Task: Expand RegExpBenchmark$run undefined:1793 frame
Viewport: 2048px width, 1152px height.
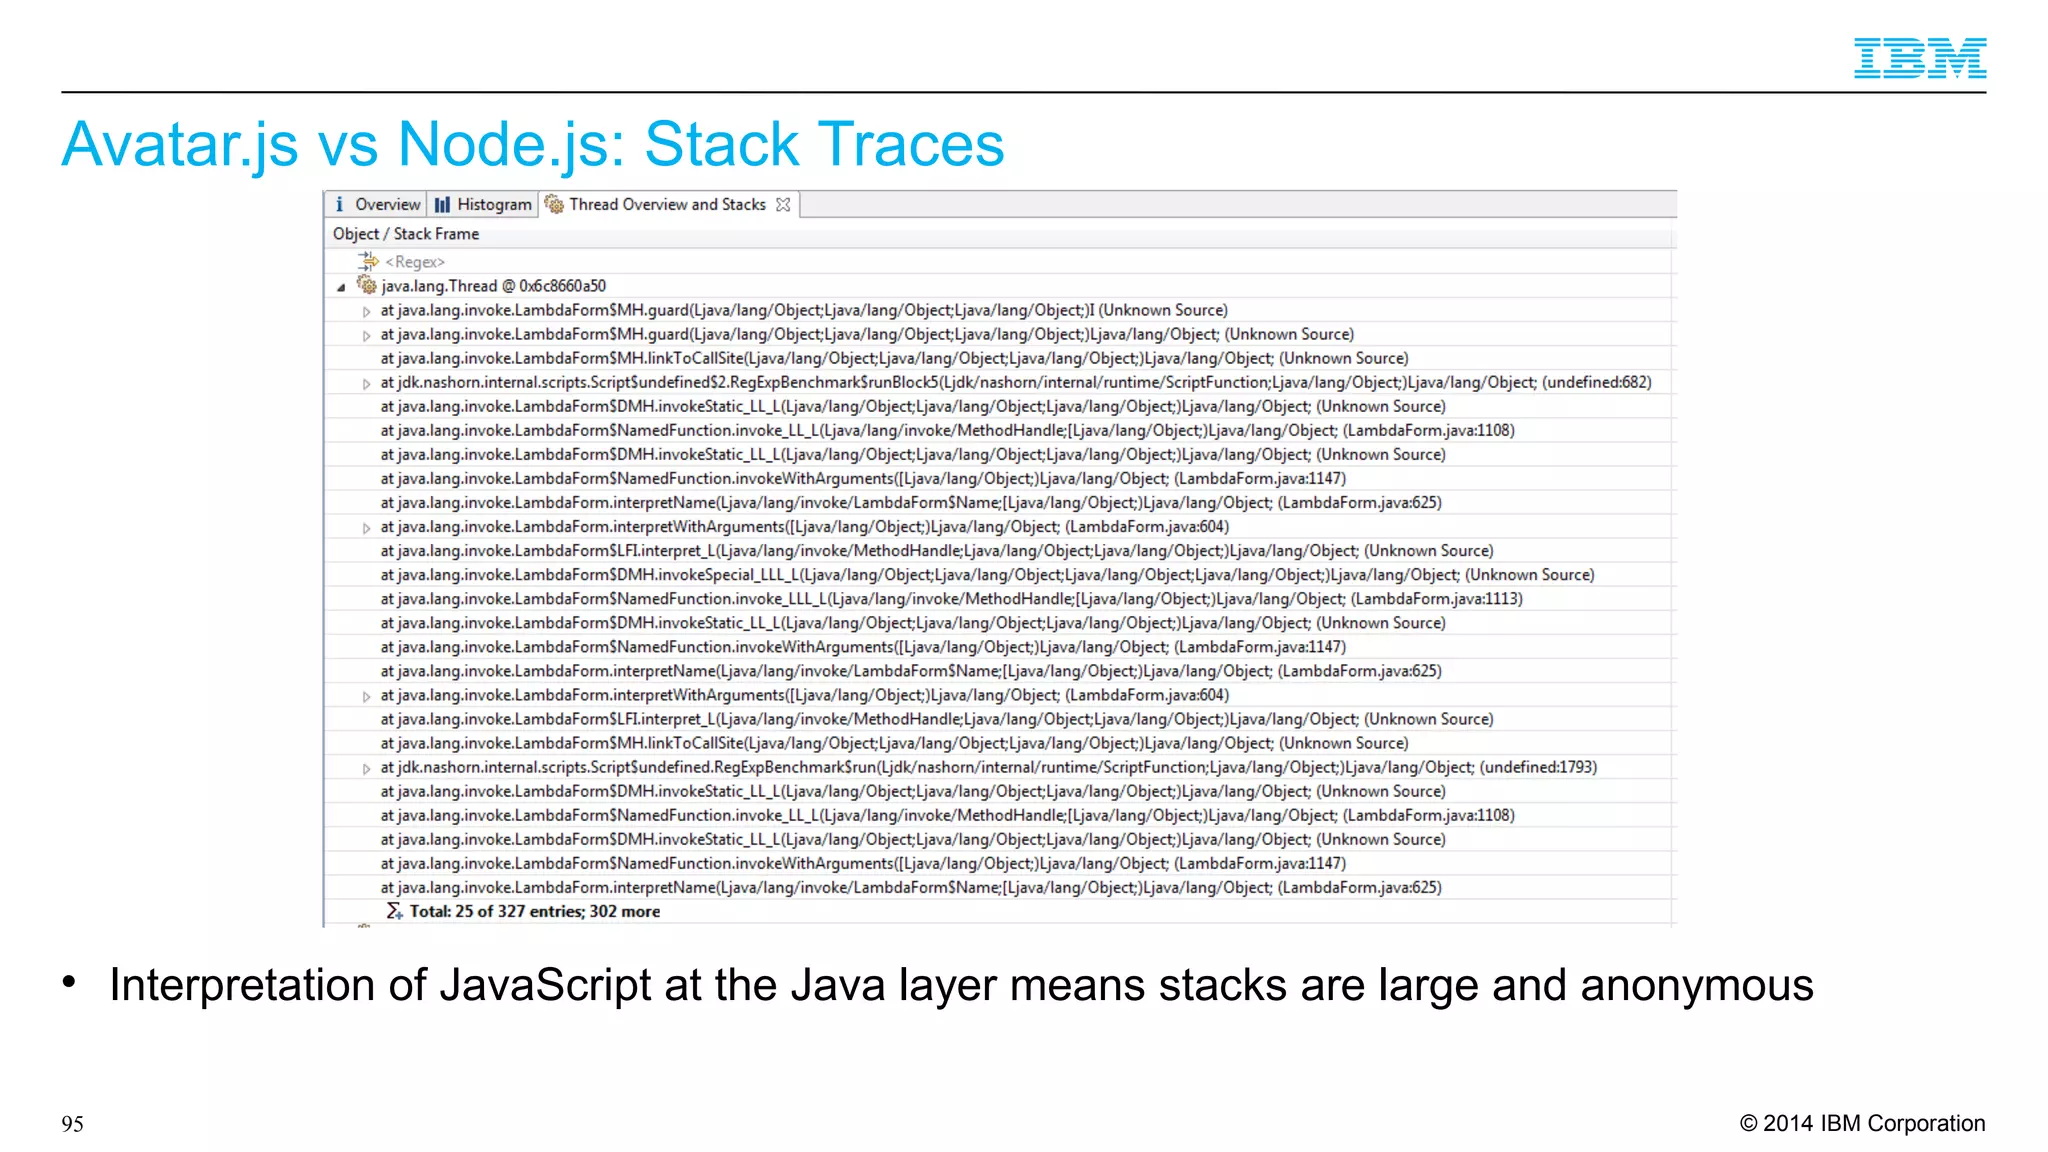Action: pyautogui.click(x=366, y=768)
